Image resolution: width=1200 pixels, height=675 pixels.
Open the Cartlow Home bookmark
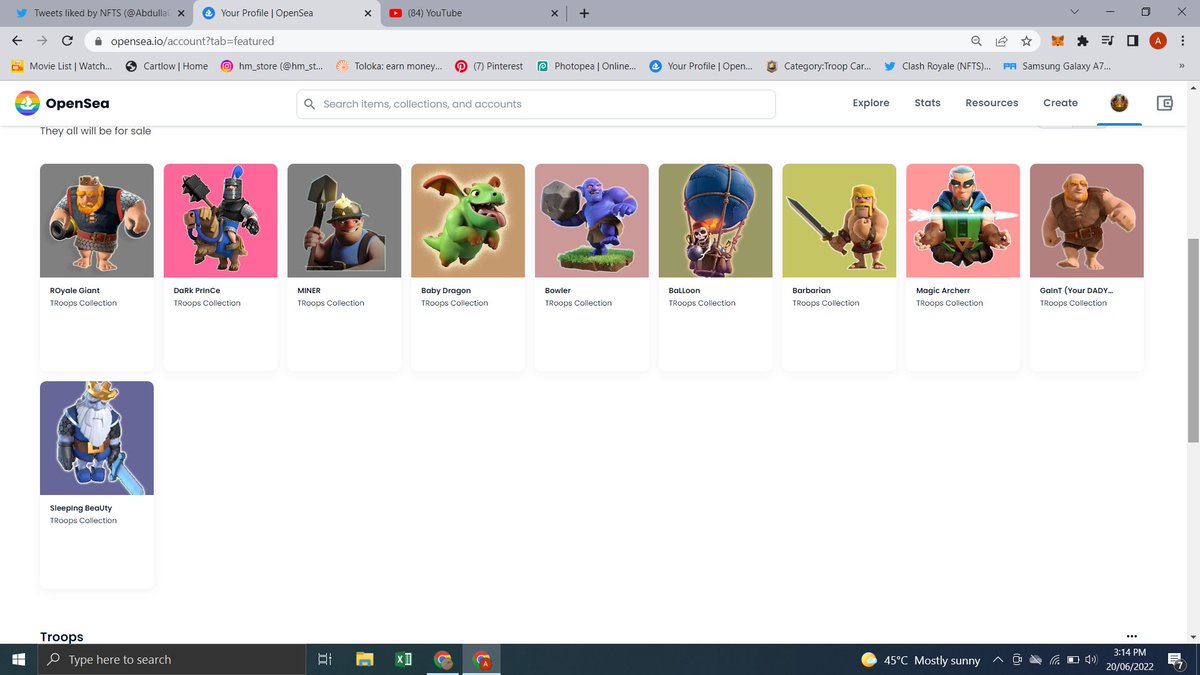coord(167,66)
